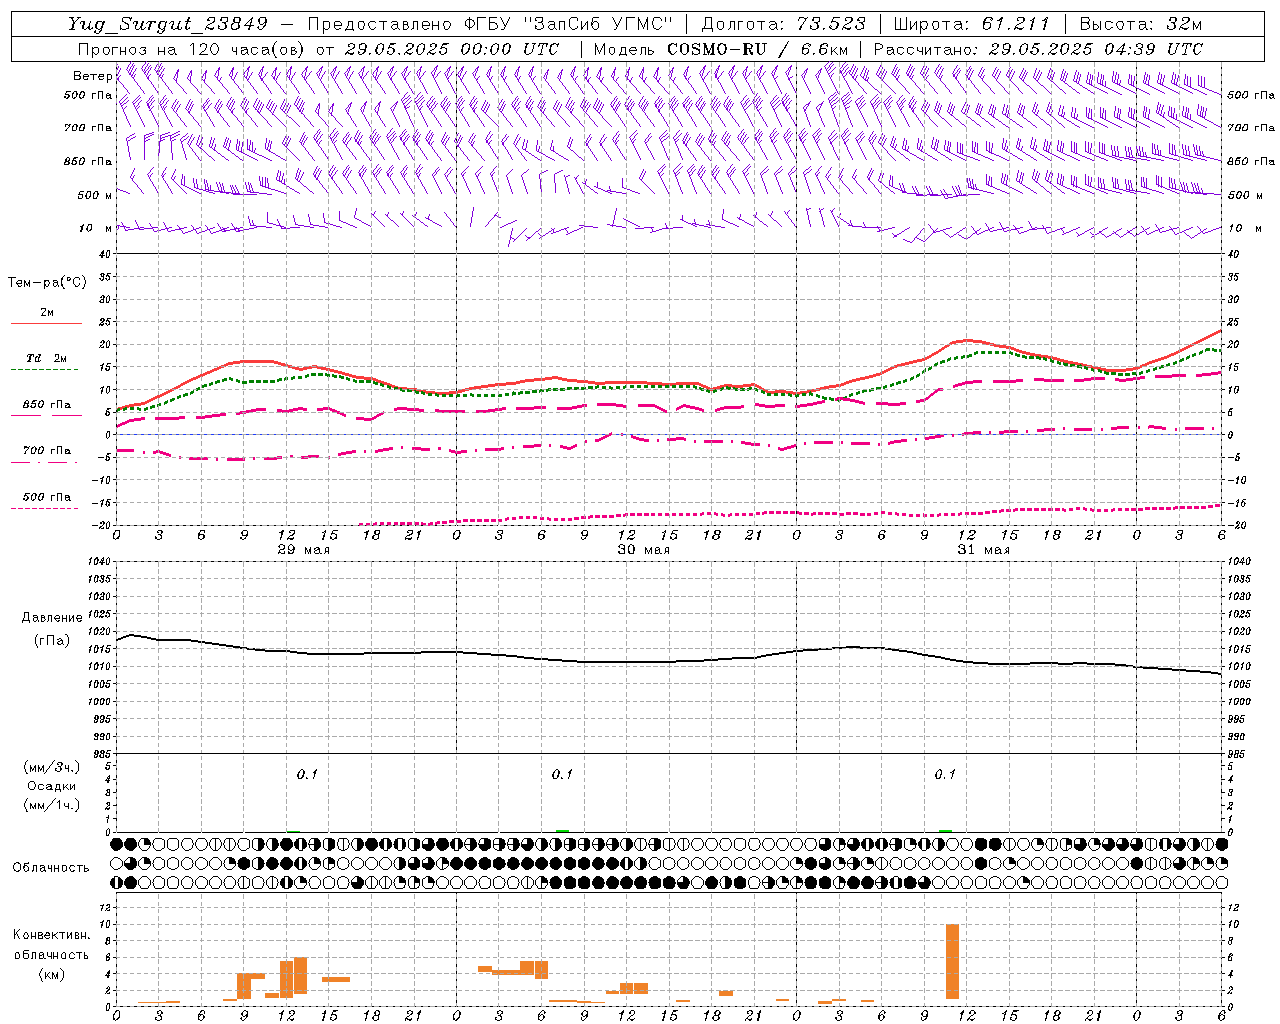Click the 31 мая date label

[x=983, y=550]
